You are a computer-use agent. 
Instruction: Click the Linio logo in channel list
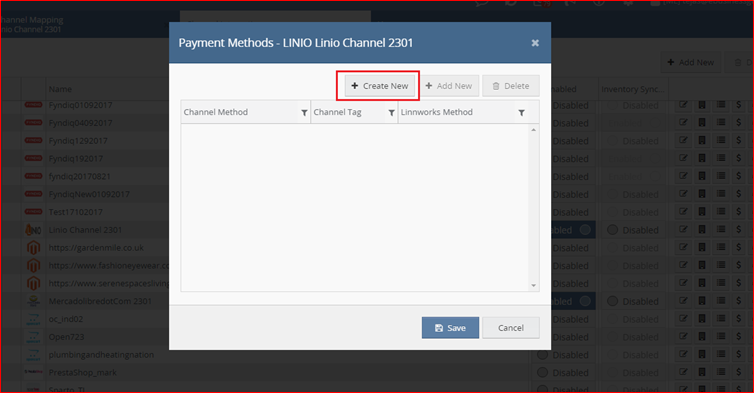click(33, 230)
